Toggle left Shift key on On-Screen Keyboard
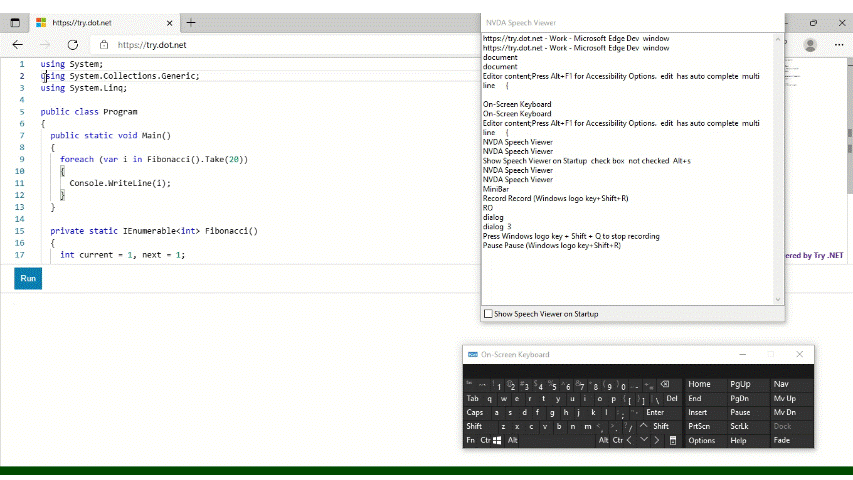Viewport: 853px width, 480px height. click(x=481, y=427)
